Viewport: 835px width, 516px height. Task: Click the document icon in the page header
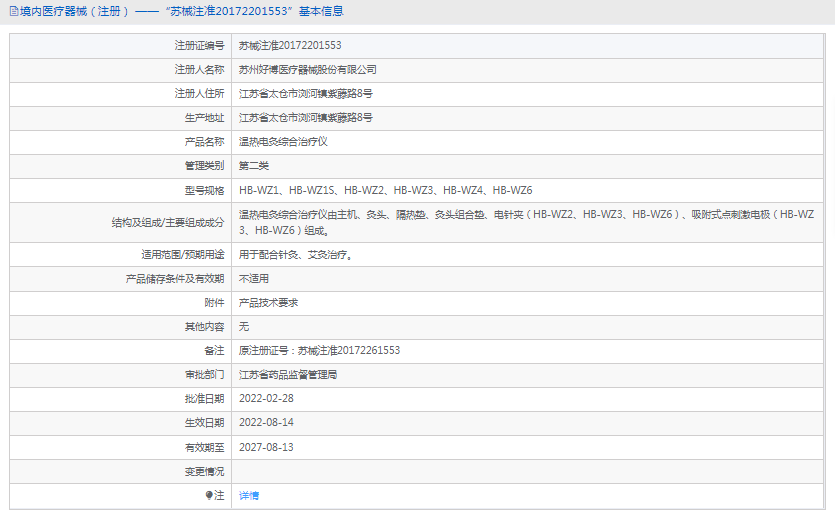[x=14, y=11]
